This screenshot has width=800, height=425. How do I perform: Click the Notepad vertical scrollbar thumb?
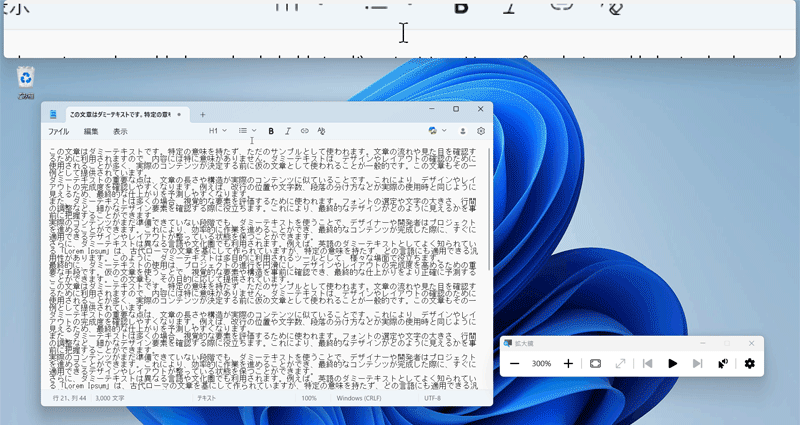(x=489, y=209)
